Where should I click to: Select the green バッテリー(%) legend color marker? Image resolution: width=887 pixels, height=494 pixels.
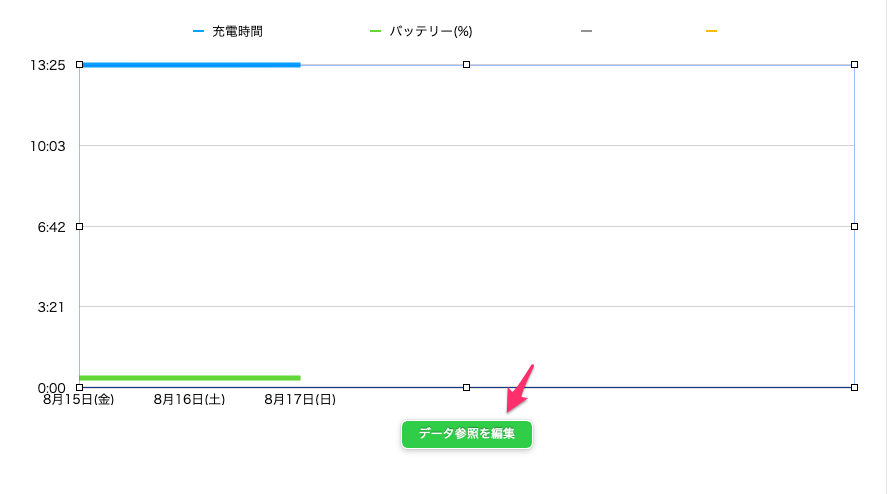[x=375, y=31]
